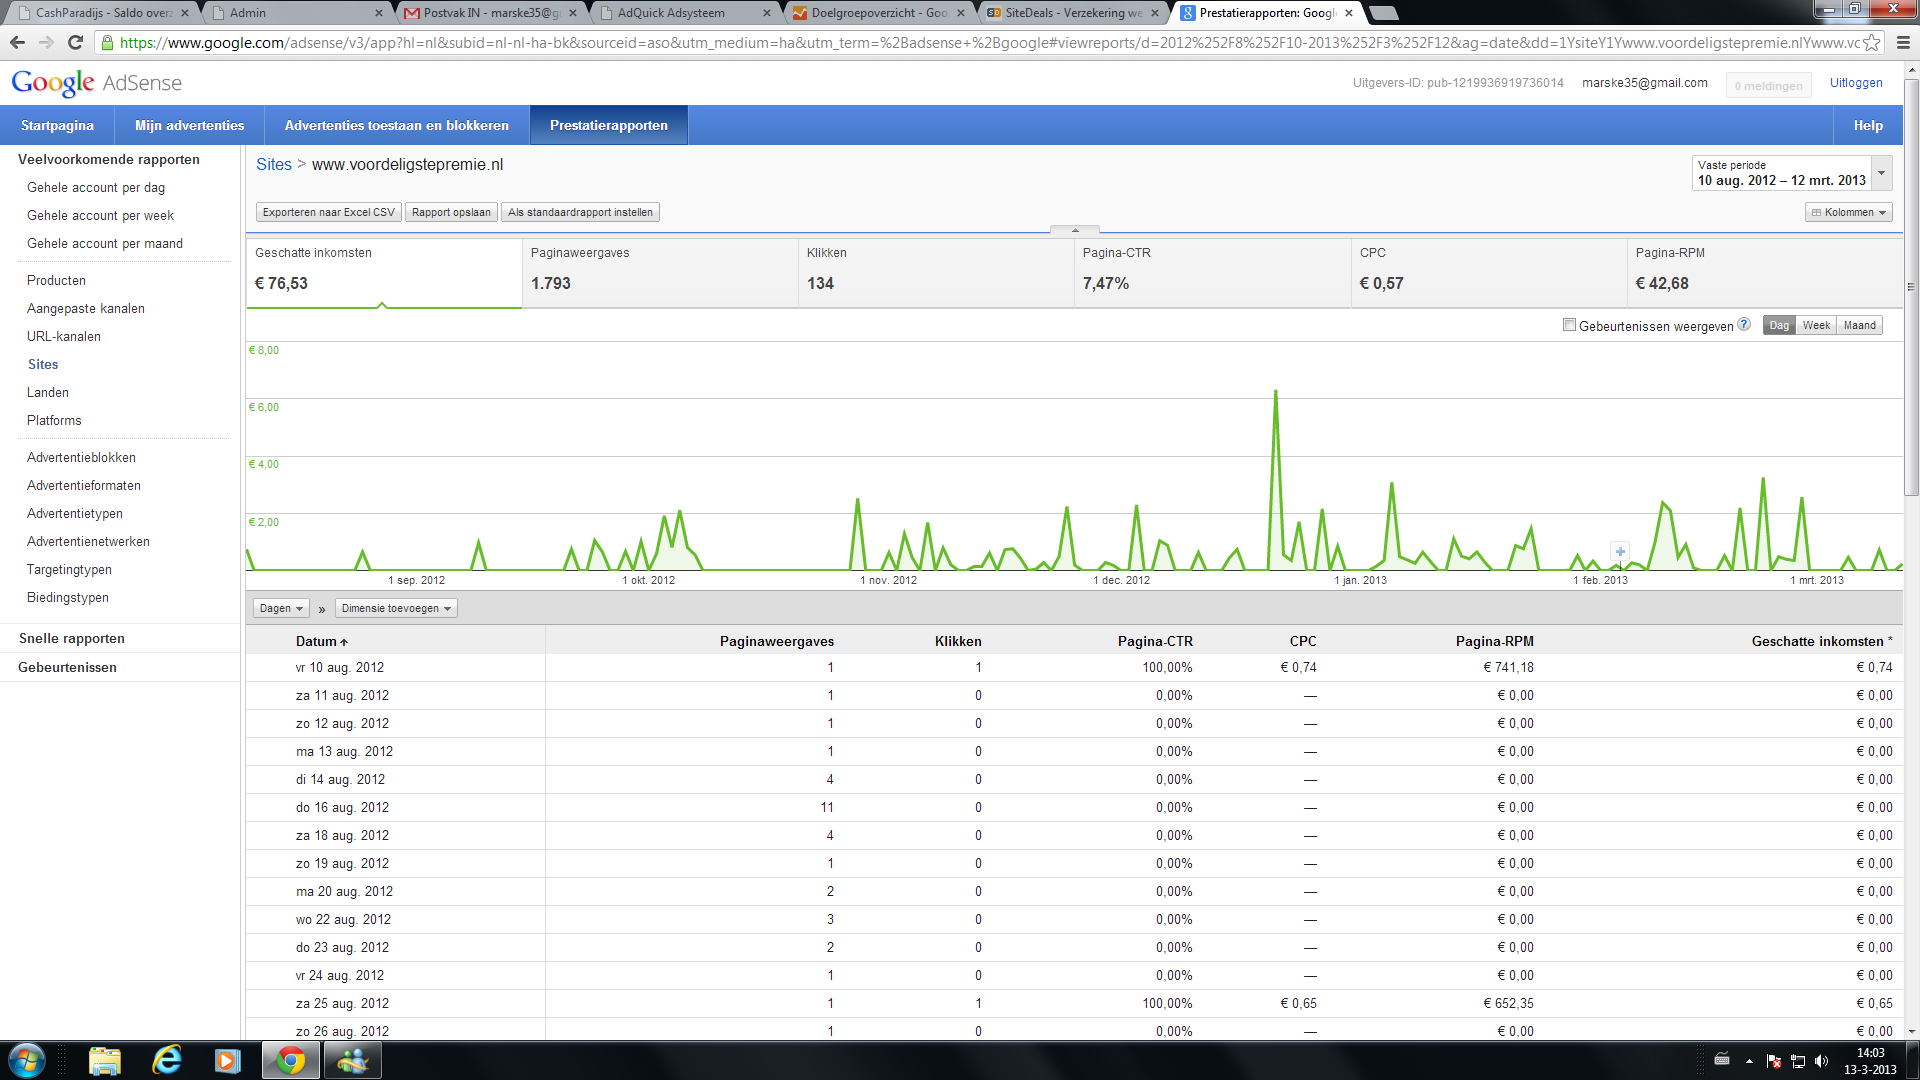The height and width of the screenshot is (1080, 1920).
Task: Switch chart view to Week
Action: point(1816,325)
